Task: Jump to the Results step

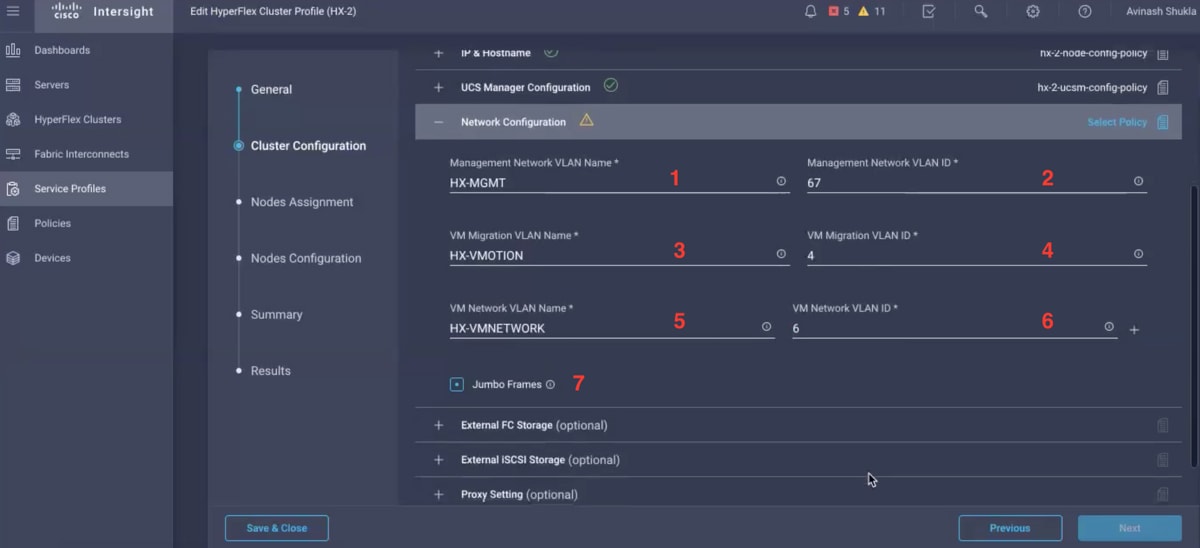Action: [270, 370]
